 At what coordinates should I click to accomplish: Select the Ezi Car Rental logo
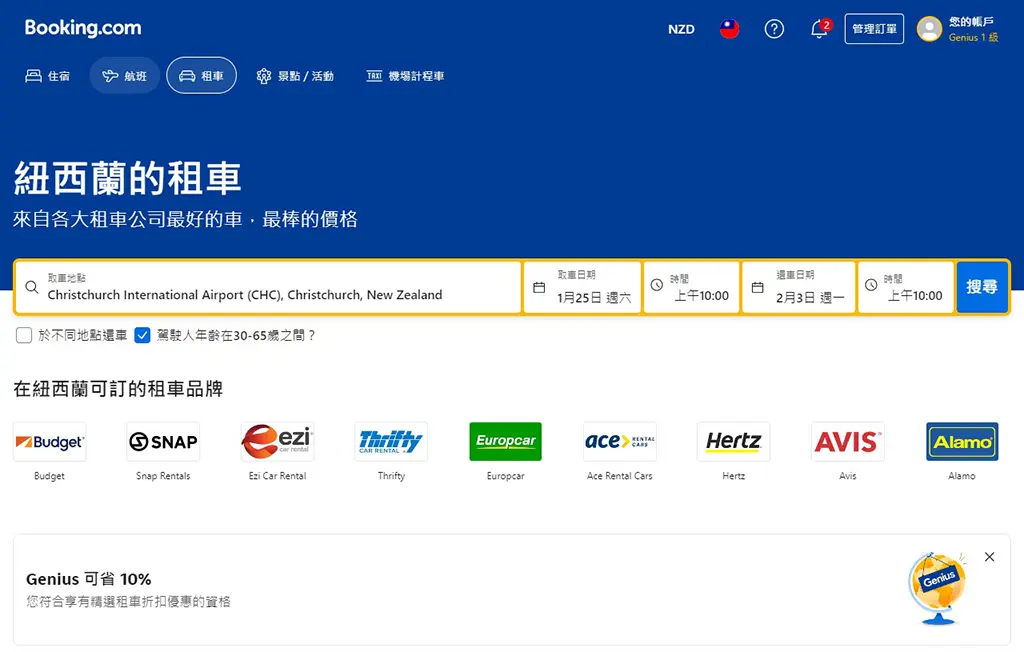[278, 442]
